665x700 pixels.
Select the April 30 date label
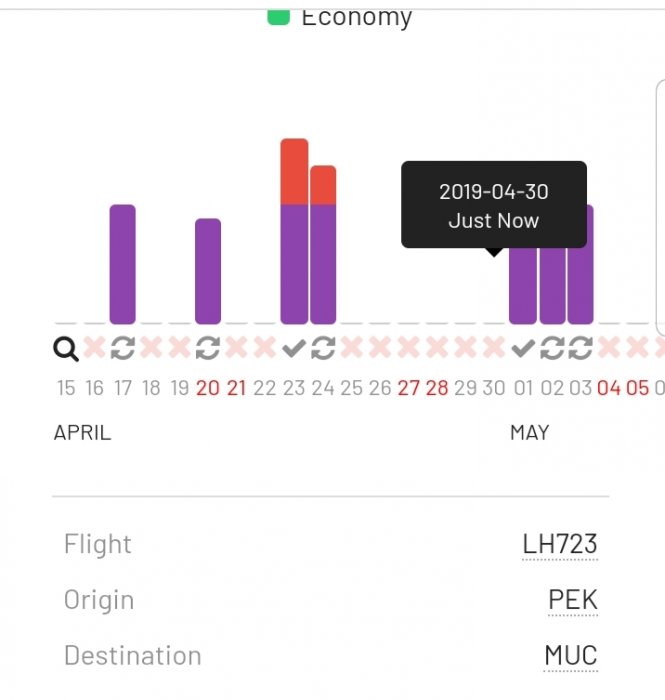point(494,388)
